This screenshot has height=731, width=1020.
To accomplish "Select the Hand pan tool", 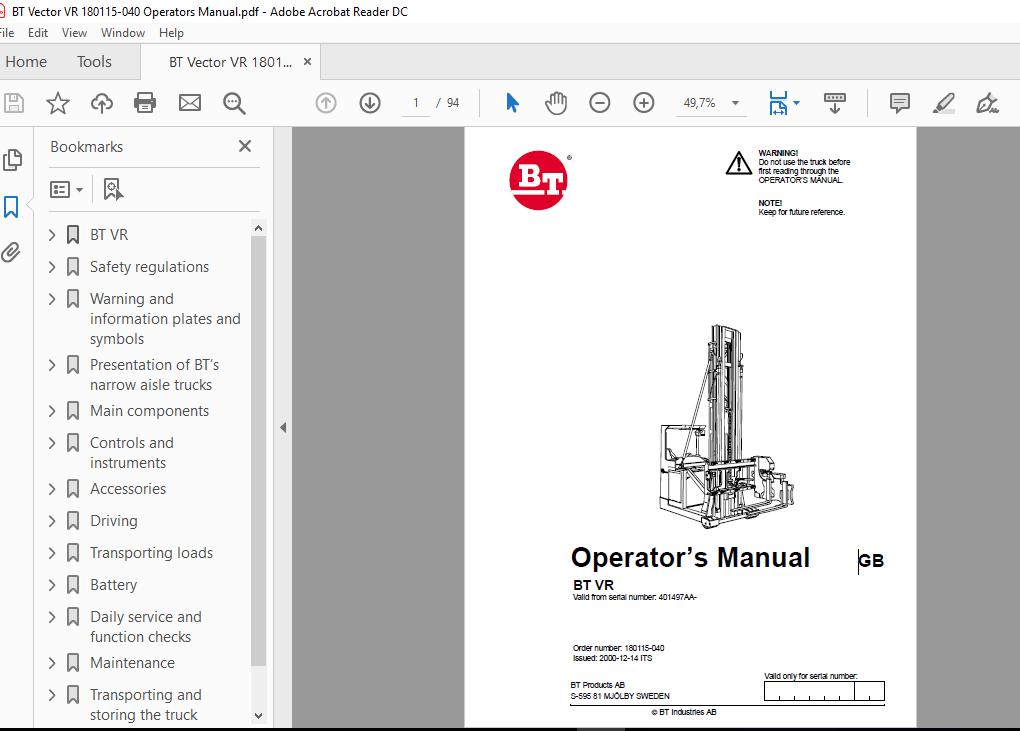I will pos(556,103).
